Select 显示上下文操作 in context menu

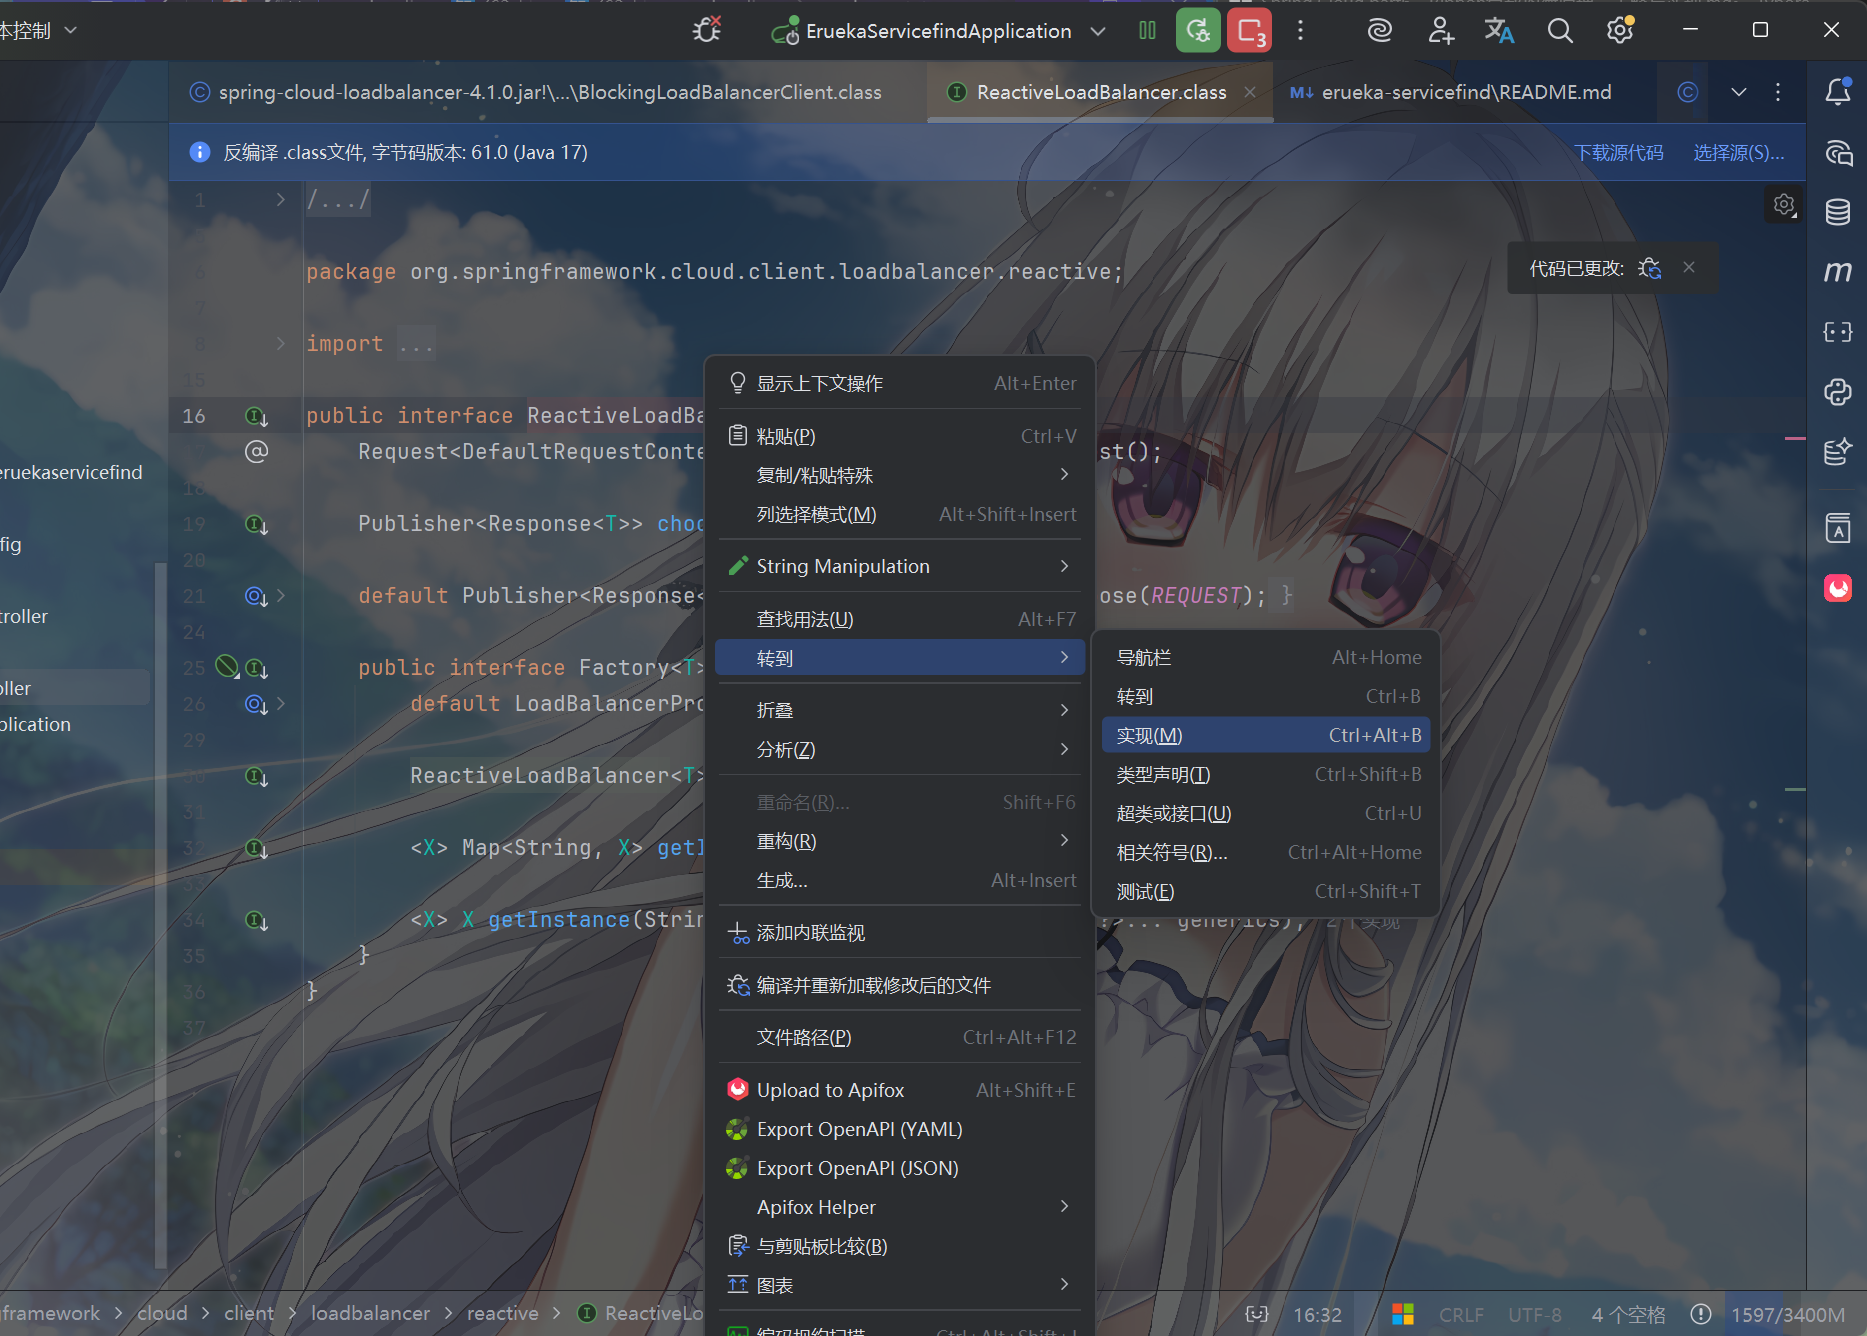(x=900, y=383)
